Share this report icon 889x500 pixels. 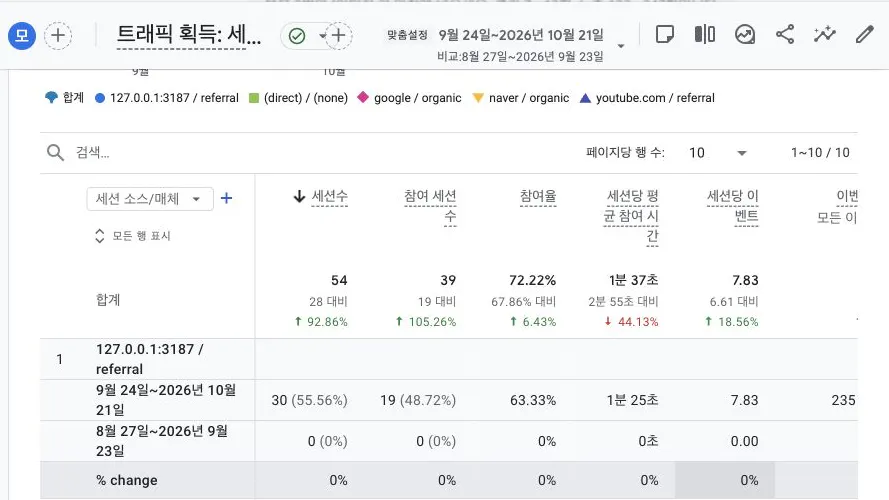(785, 35)
